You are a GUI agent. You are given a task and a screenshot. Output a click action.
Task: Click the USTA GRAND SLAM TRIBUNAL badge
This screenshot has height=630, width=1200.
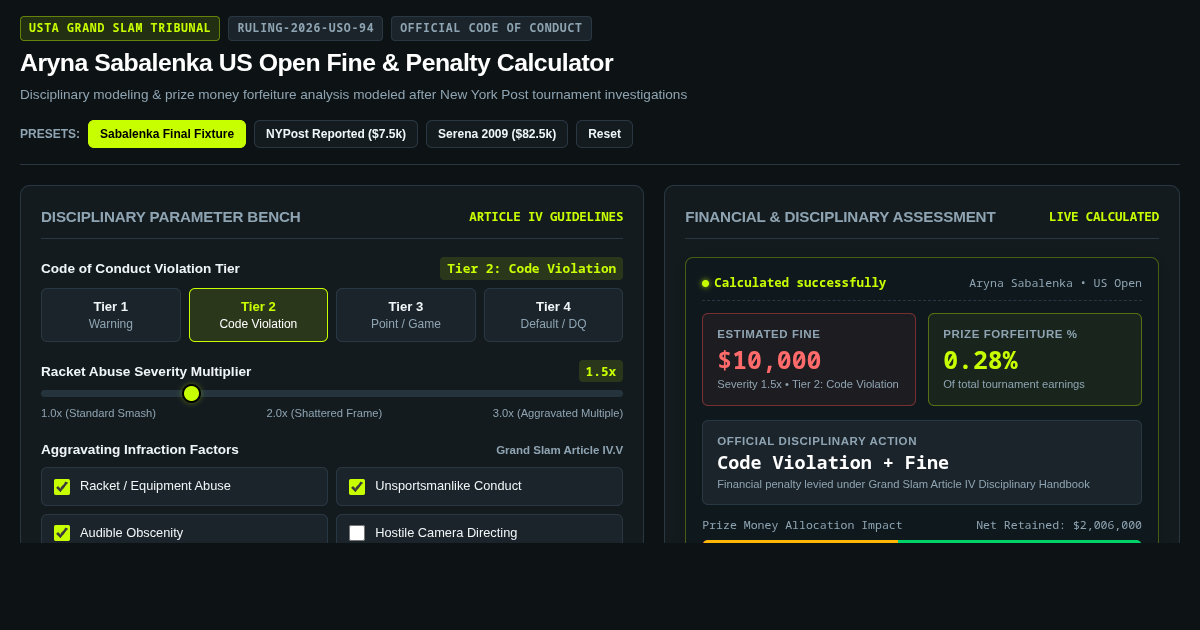[x=120, y=28]
